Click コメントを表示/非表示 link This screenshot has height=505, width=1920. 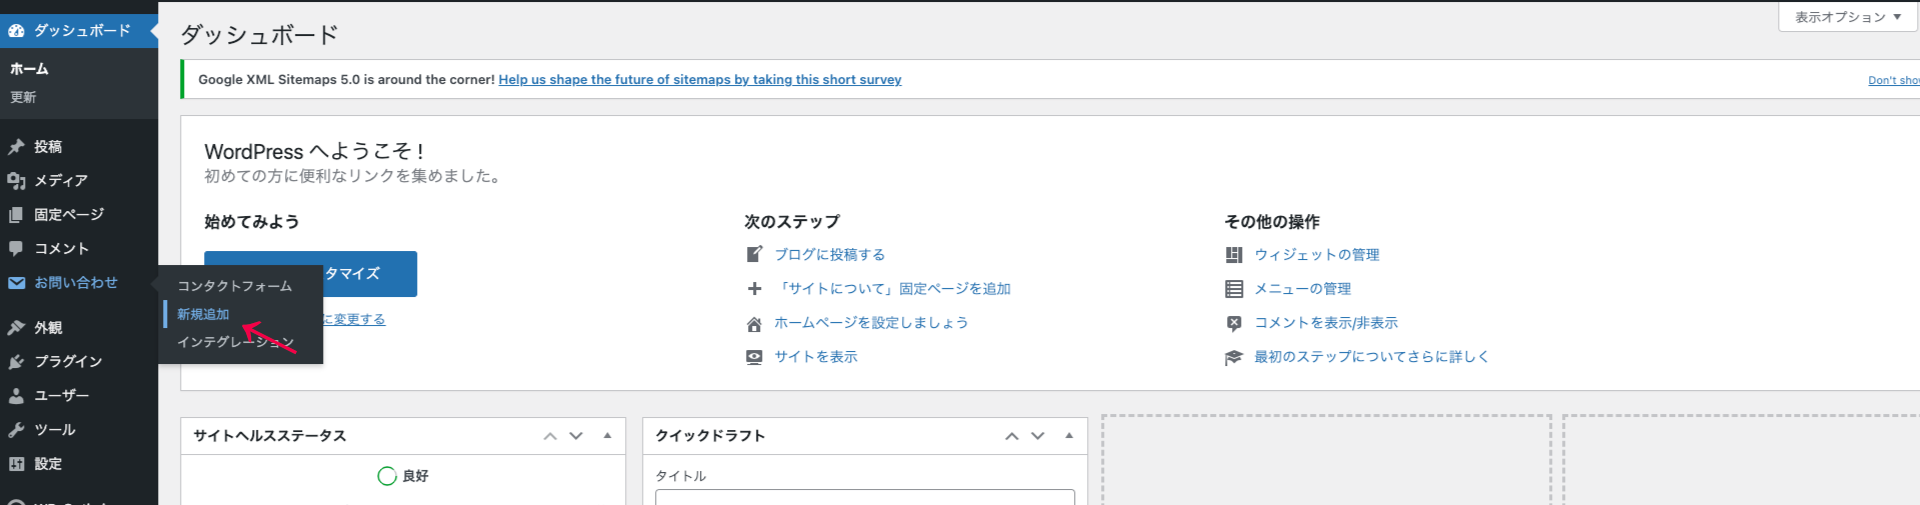1326,323
